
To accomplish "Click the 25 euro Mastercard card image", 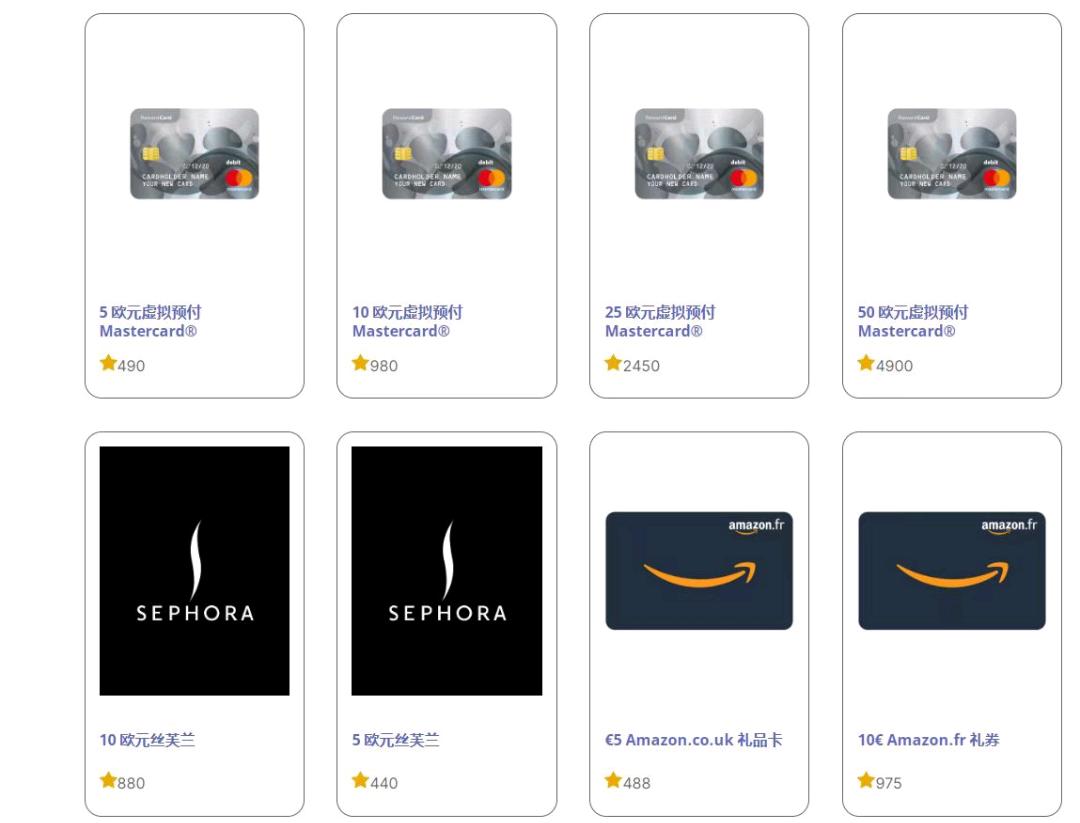I will coord(699,154).
